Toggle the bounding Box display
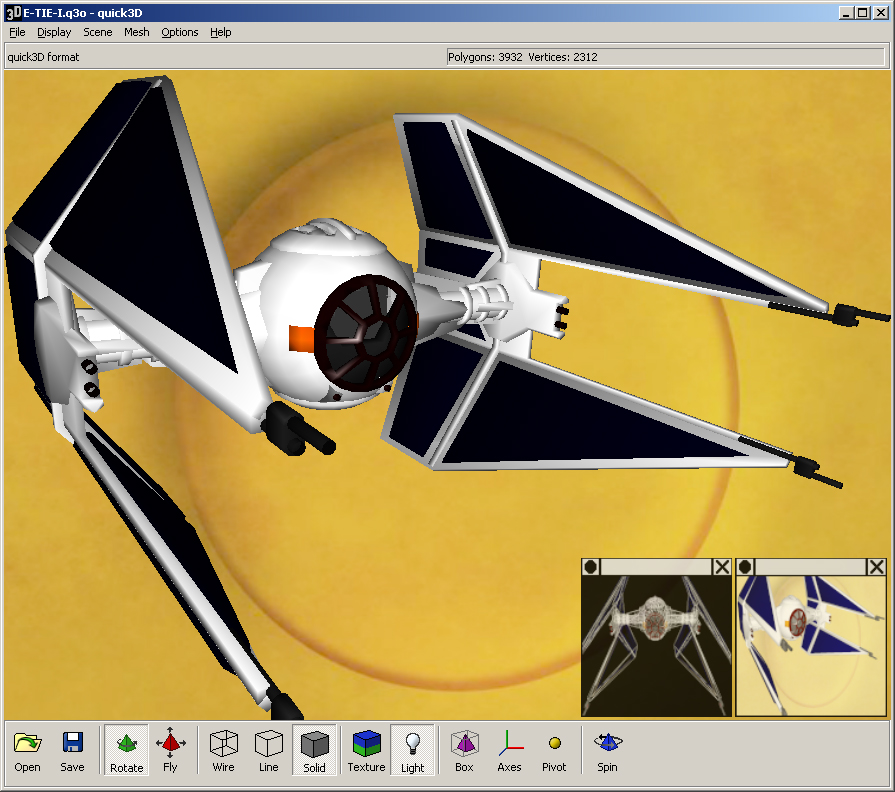Viewport: 895px width, 792px height. click(x=464, y=750)
